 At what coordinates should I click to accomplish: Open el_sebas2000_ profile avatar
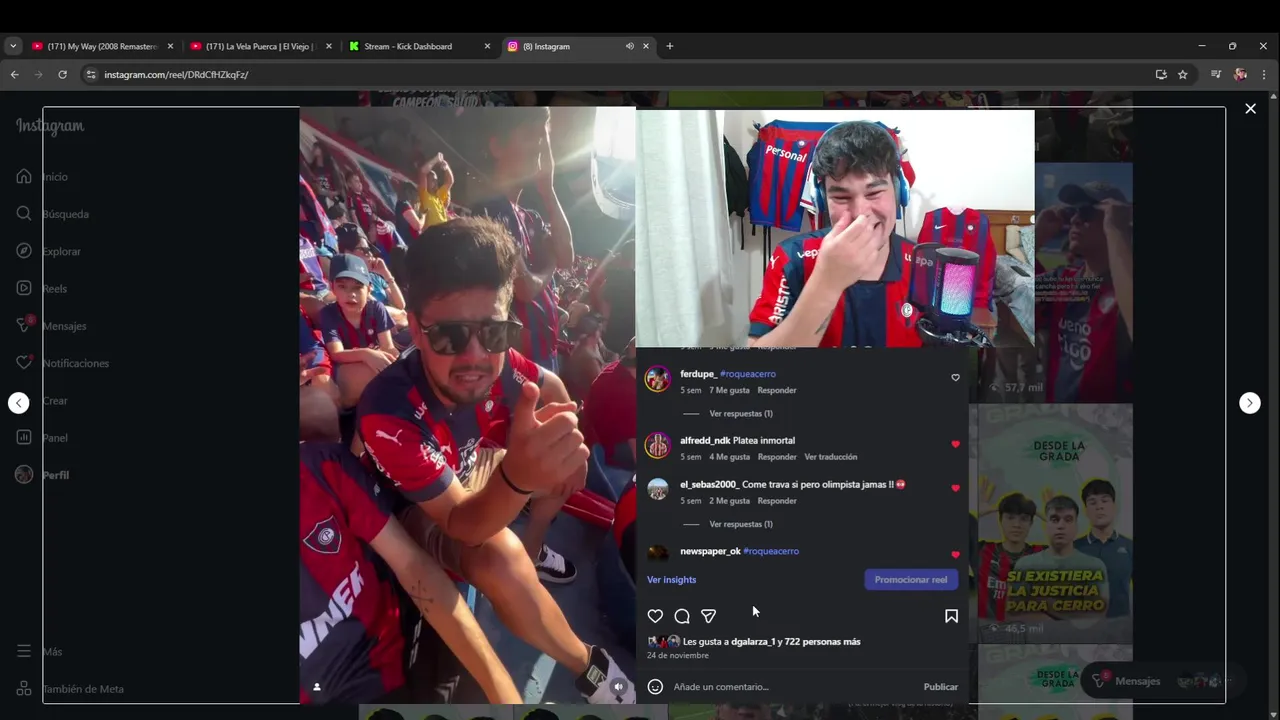(x=657, y=490)
